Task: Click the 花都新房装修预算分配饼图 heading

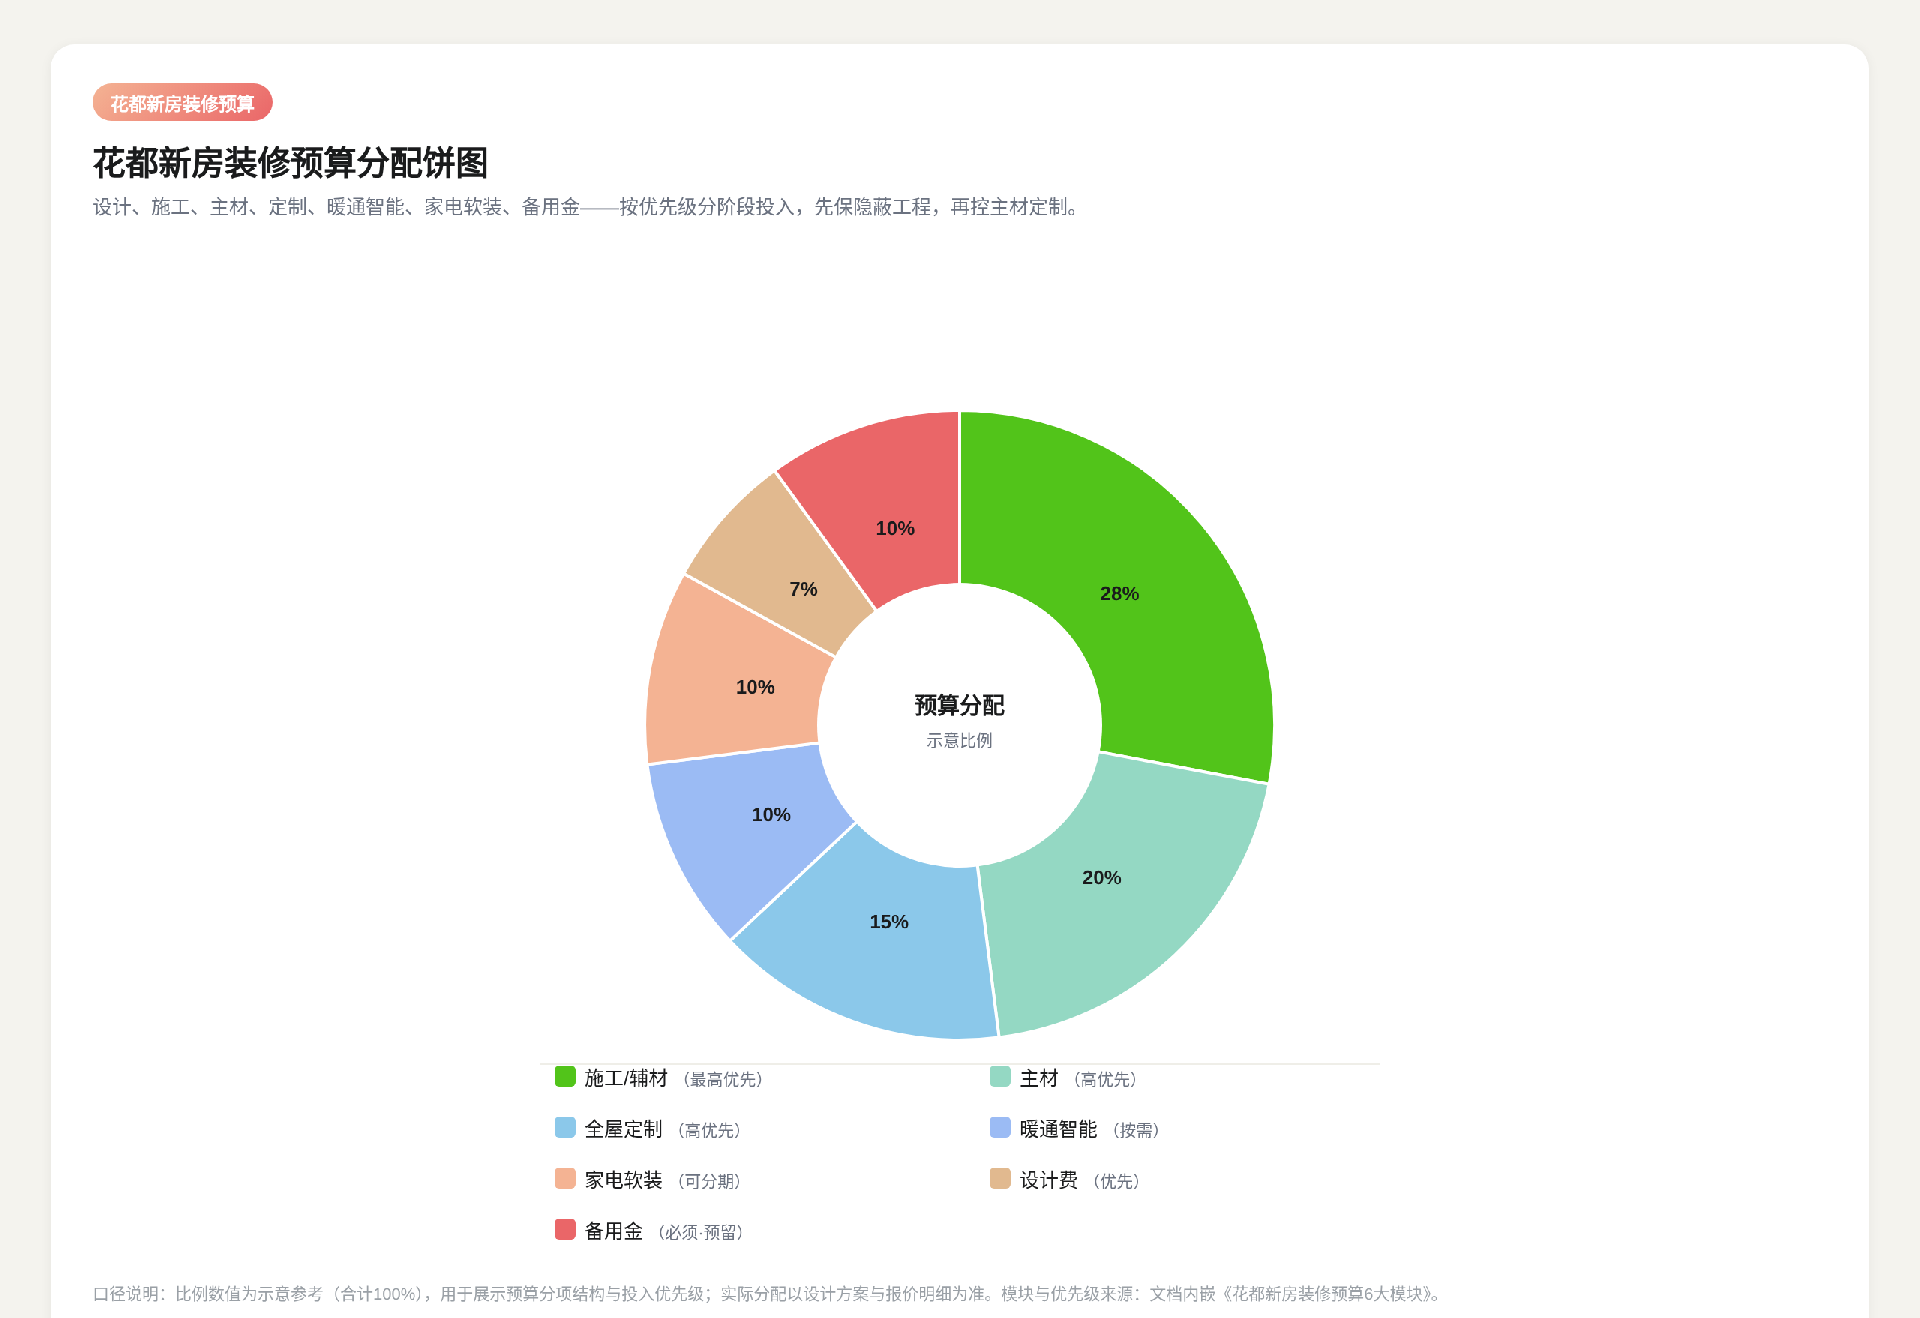Action: (290, 163)
